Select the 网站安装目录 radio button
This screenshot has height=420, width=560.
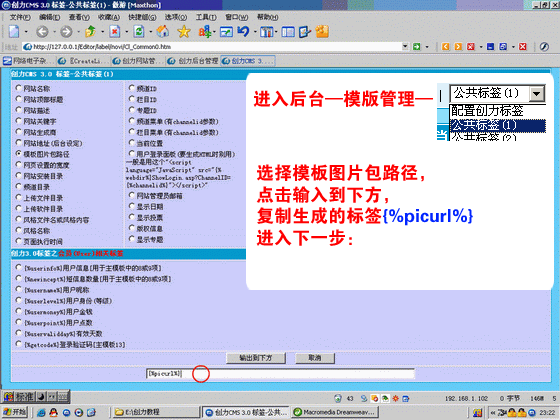19,175
